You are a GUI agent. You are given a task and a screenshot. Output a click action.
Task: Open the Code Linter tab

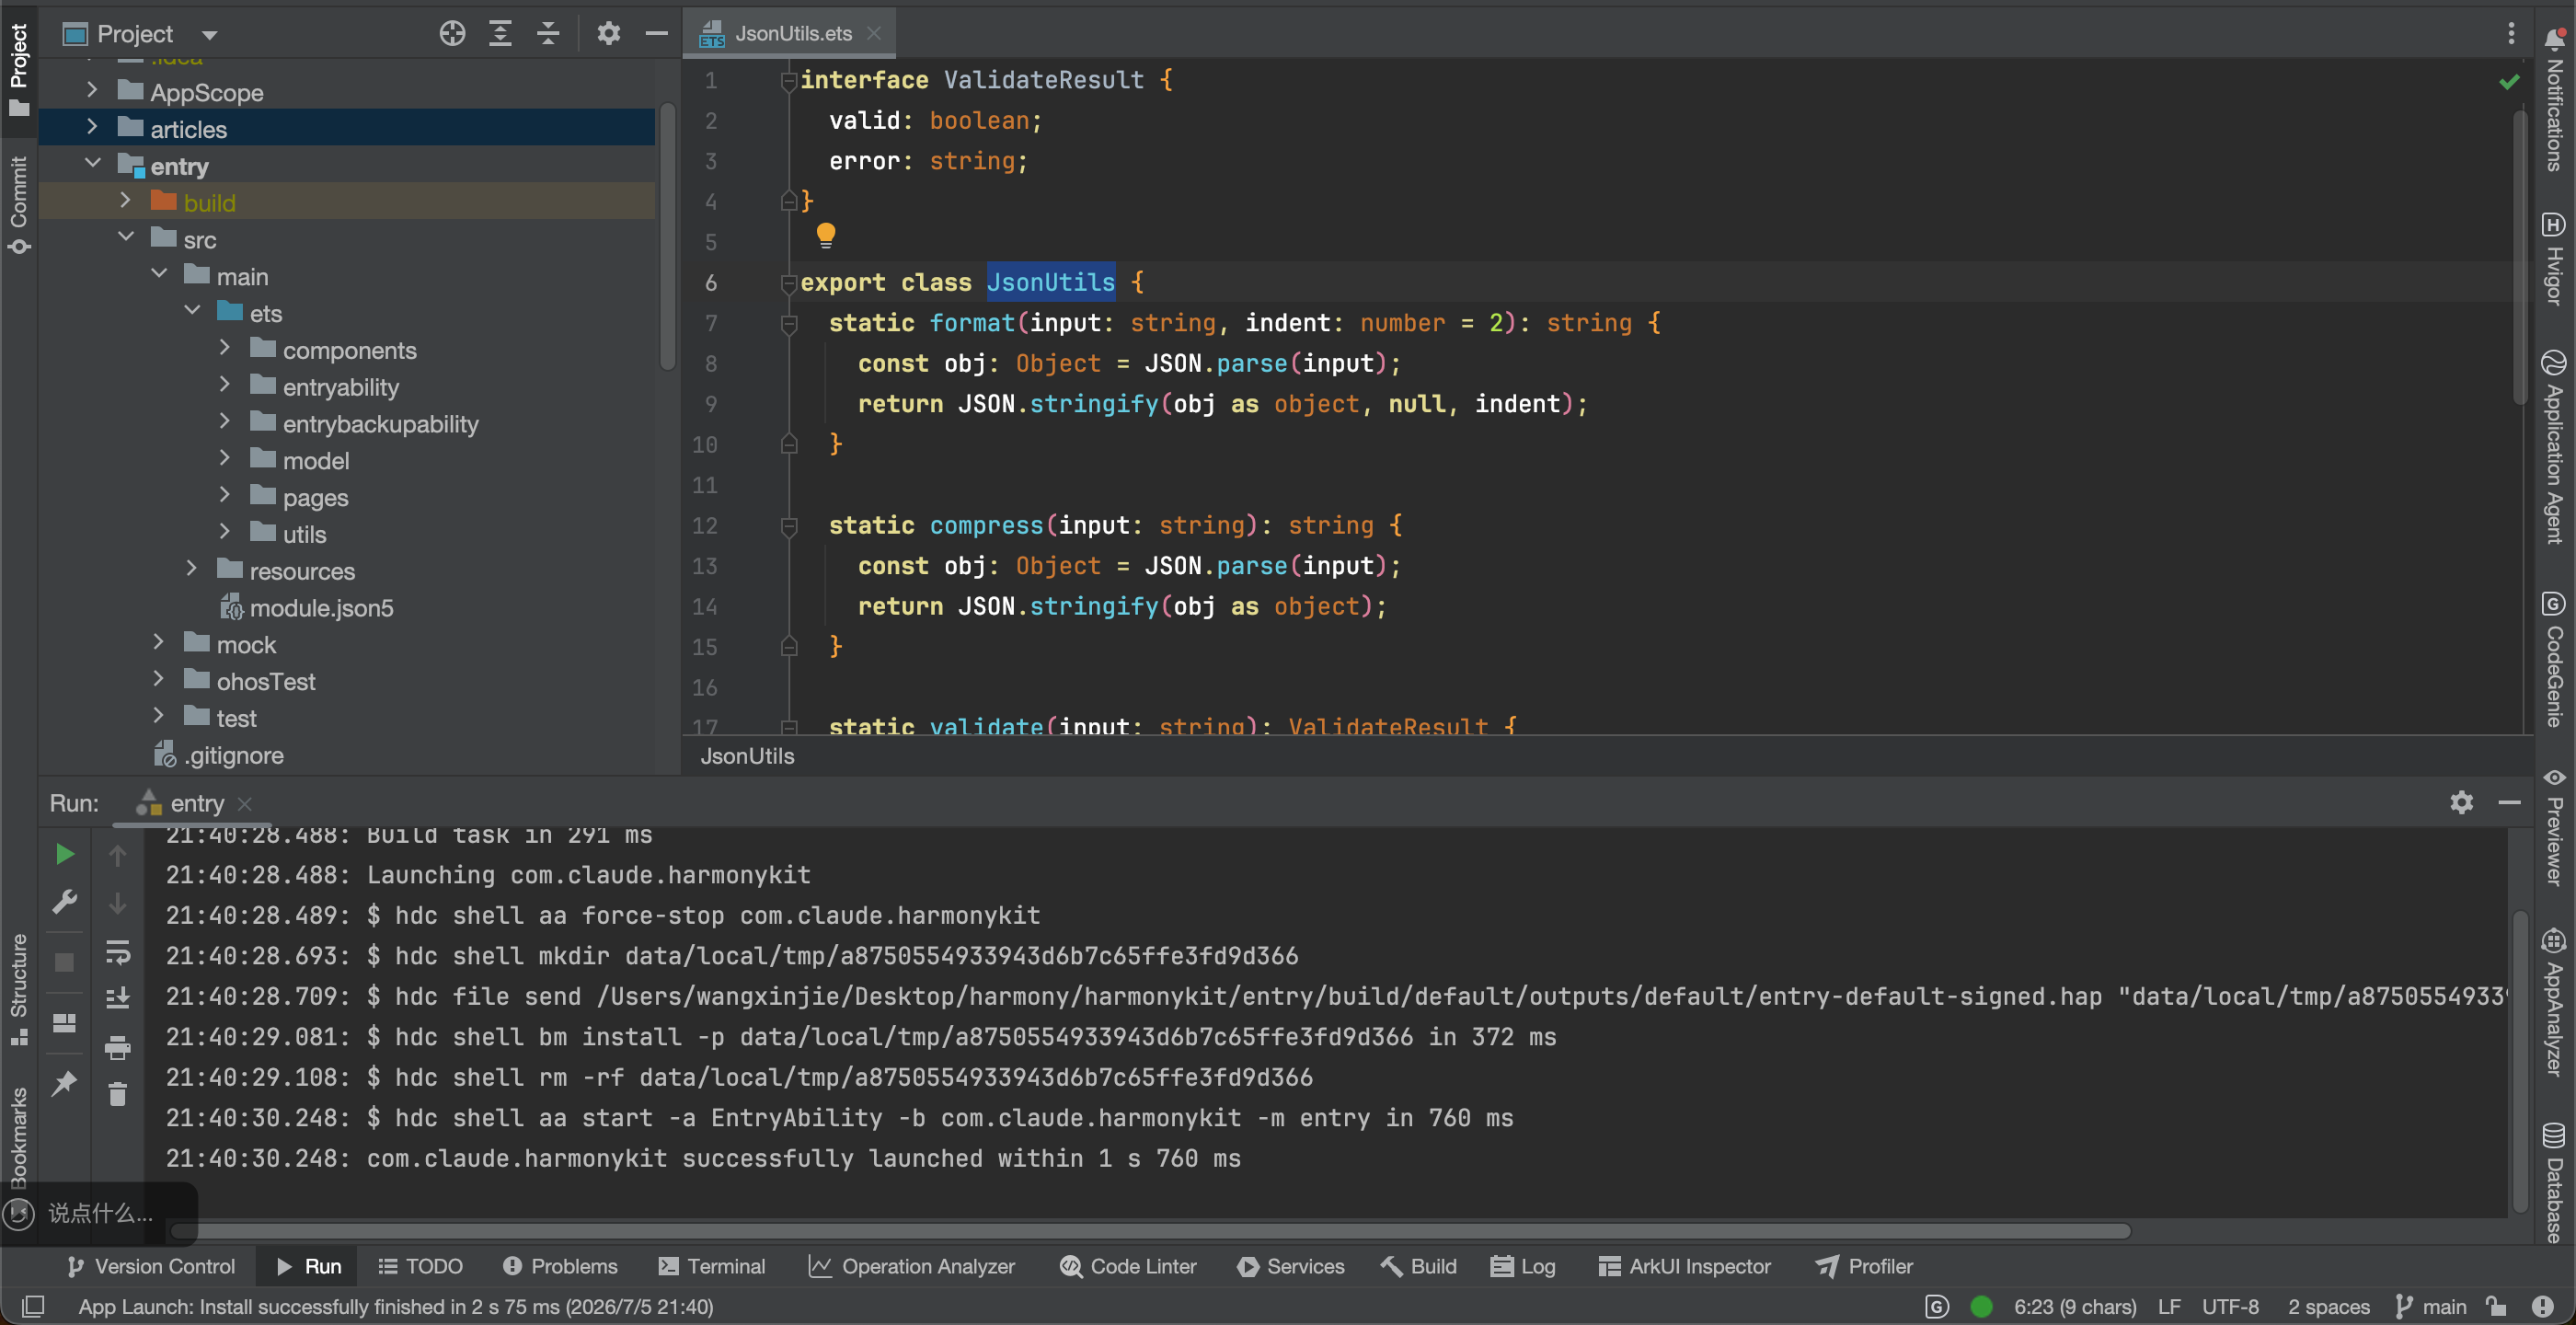[1128, 1266]
